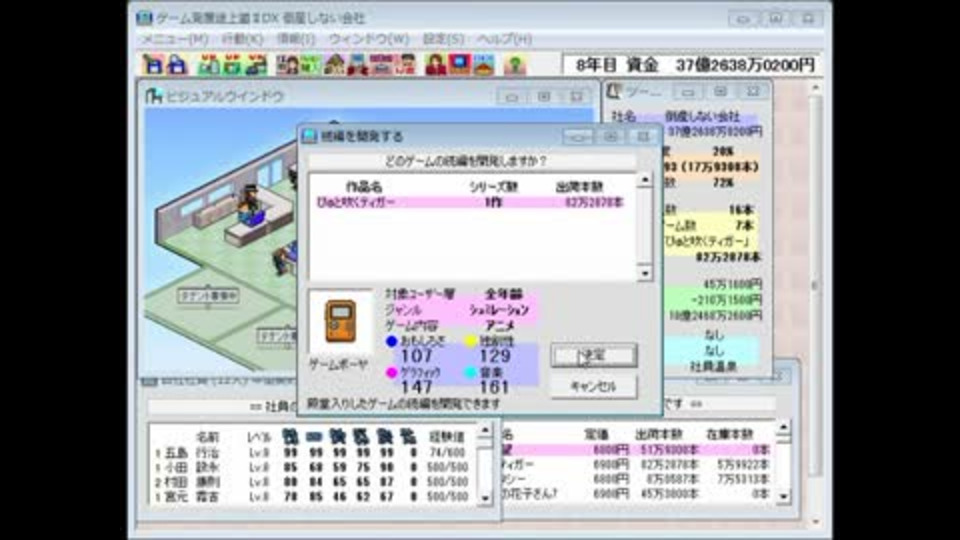Click the application icon in main title bar
Viewport: 960px width, 540px height.
144,18
